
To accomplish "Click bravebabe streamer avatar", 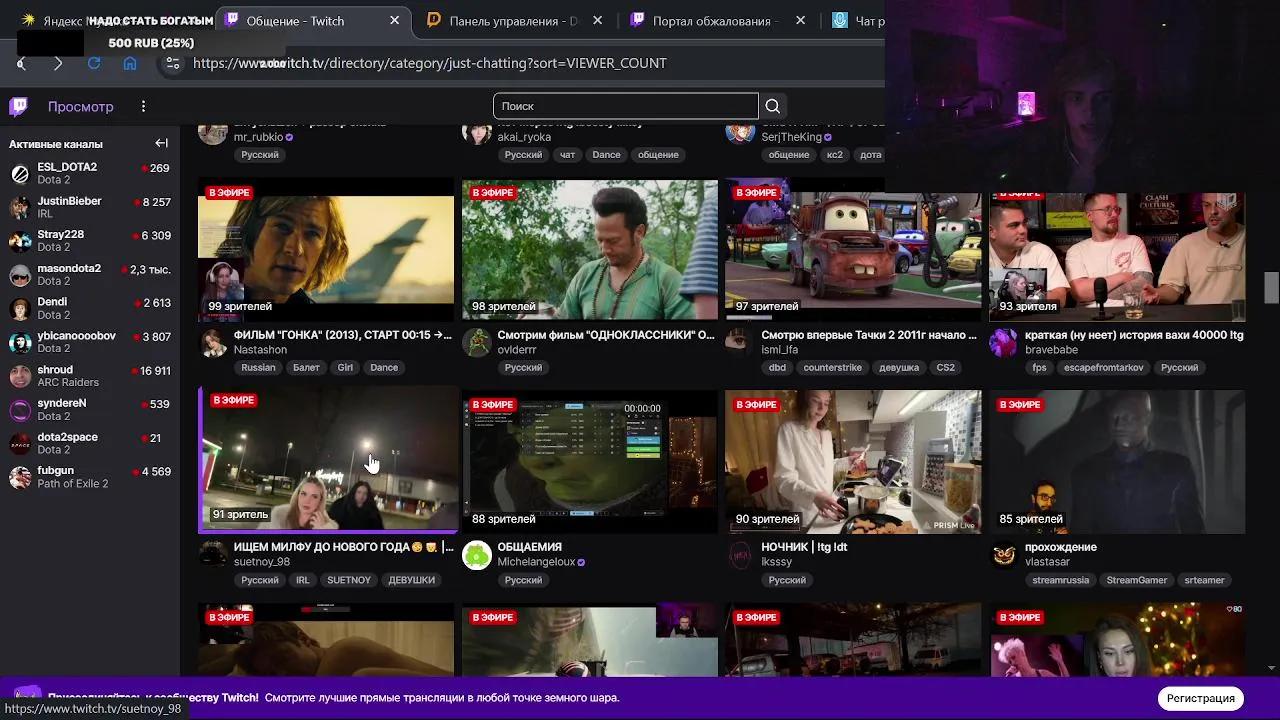I will point(1004,343).
